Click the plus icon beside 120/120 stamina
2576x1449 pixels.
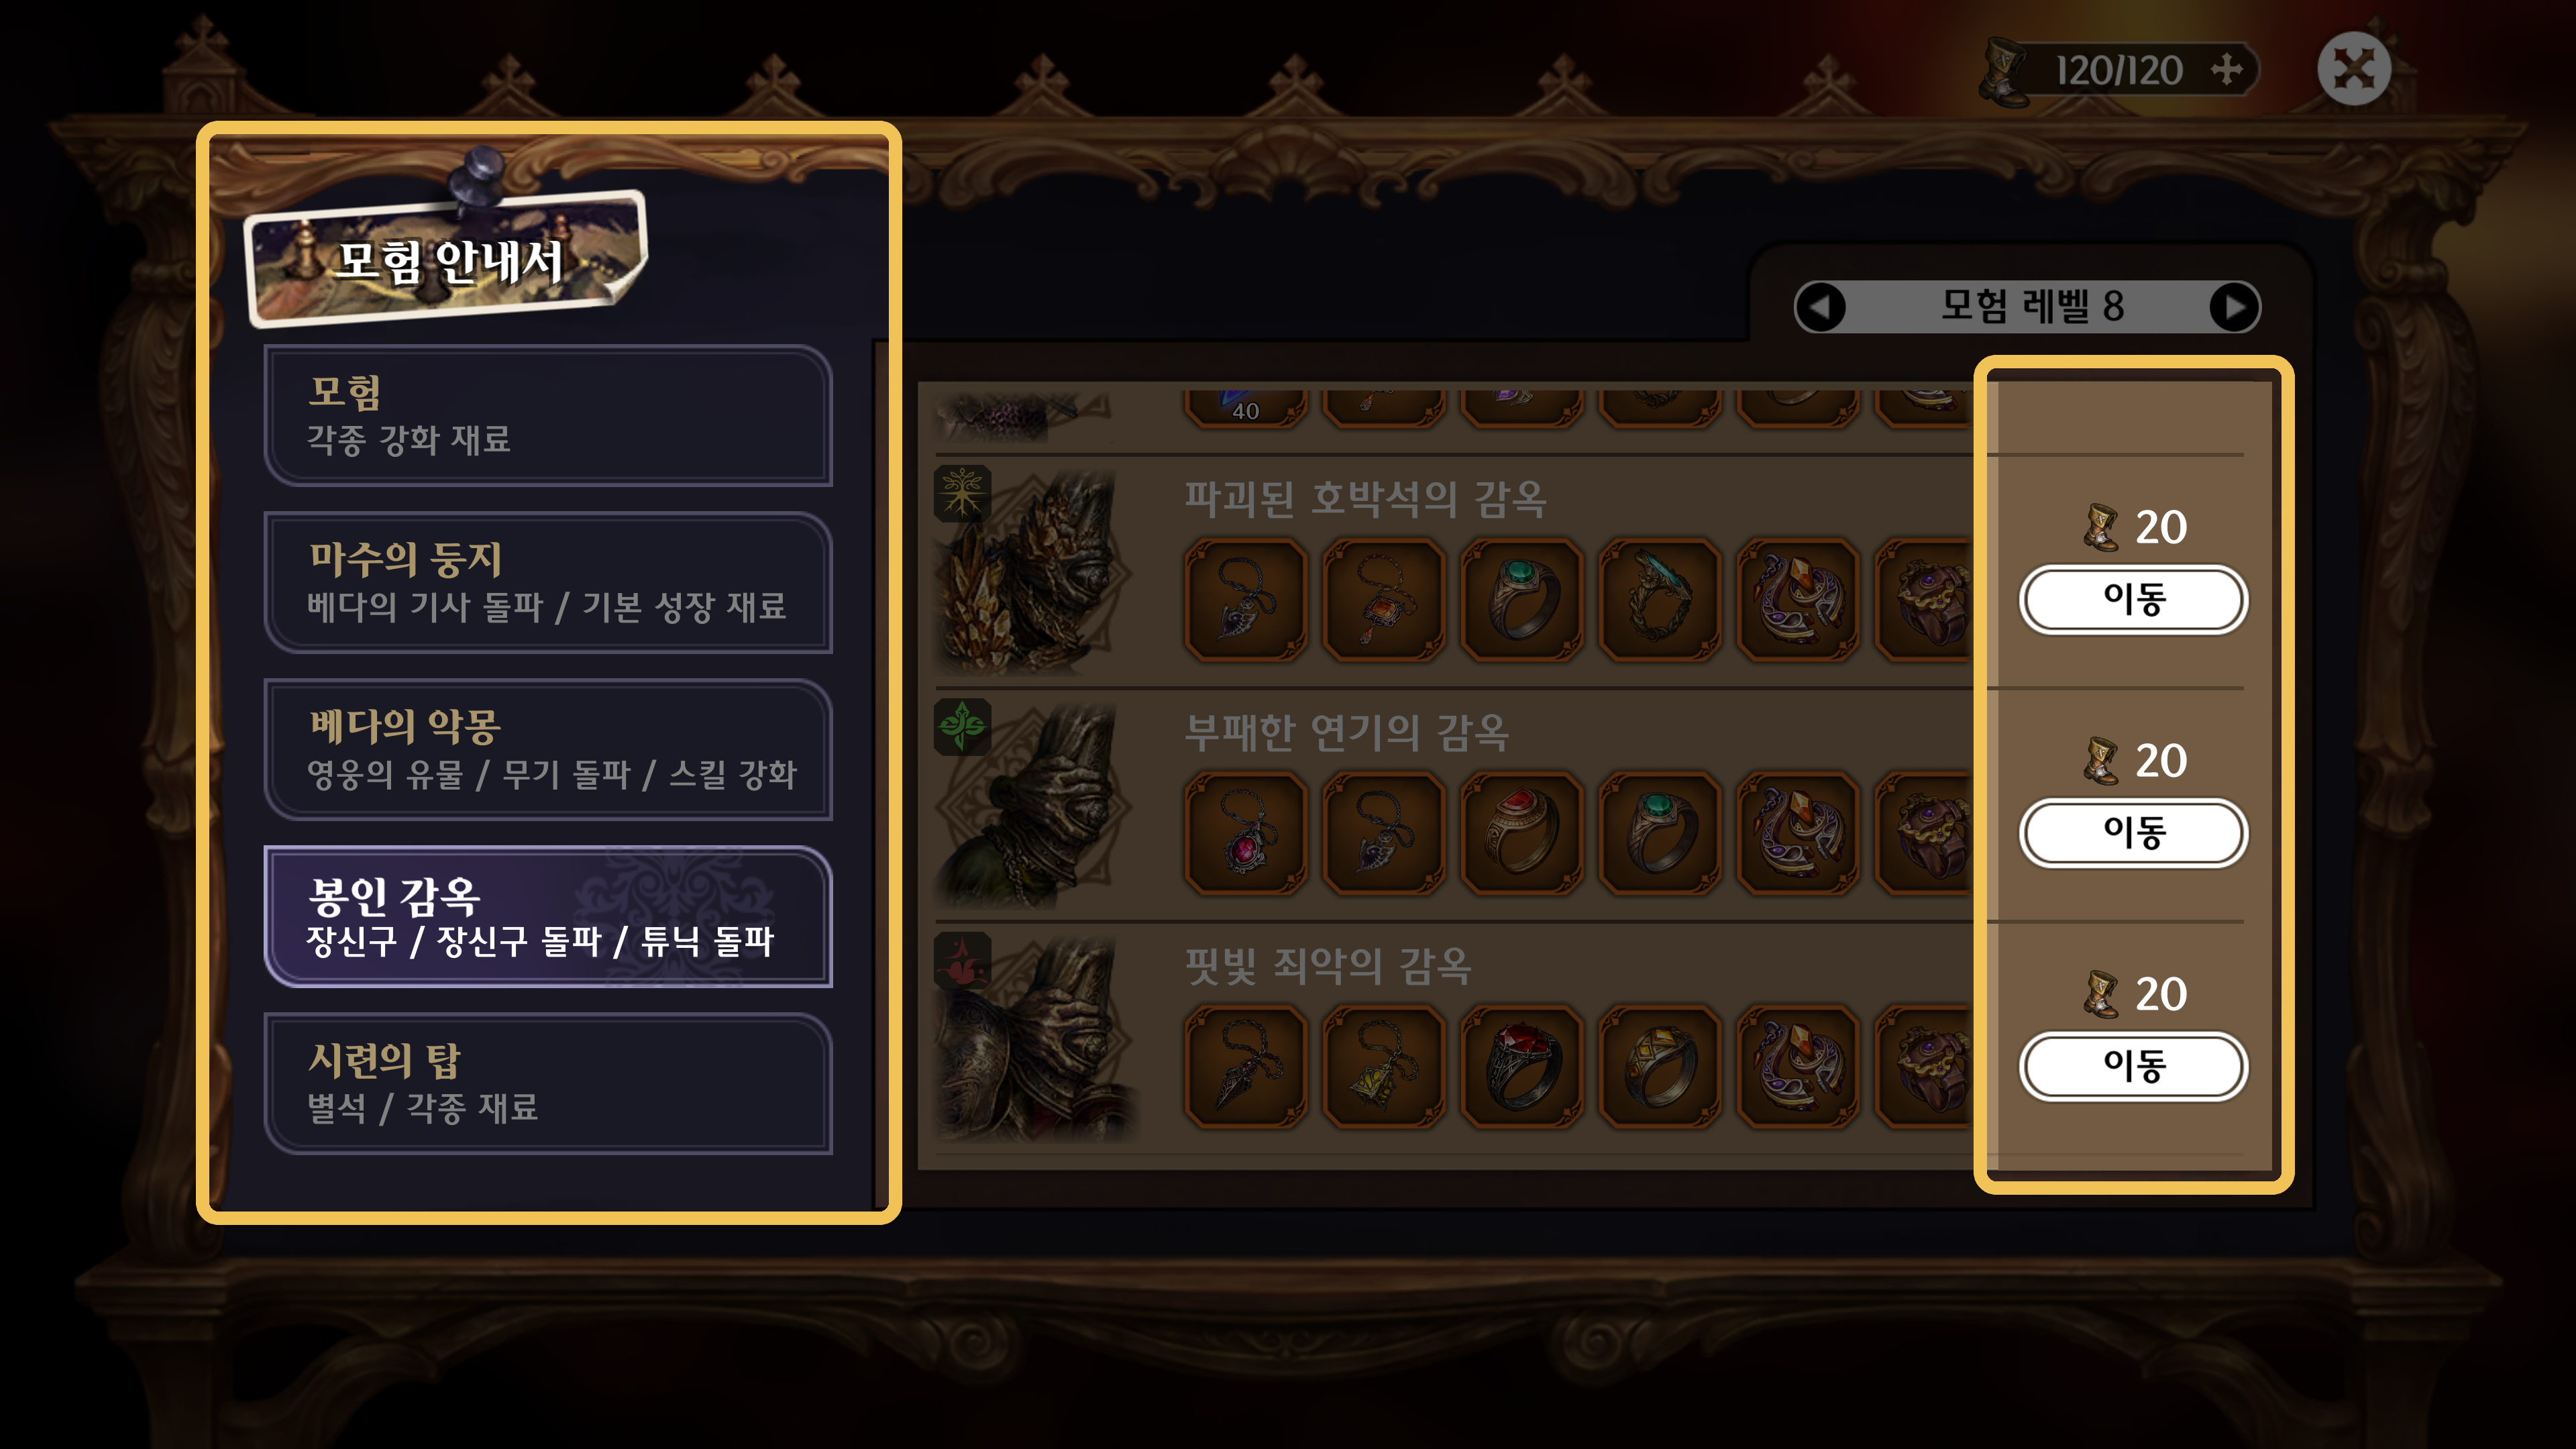(2227, 70)
